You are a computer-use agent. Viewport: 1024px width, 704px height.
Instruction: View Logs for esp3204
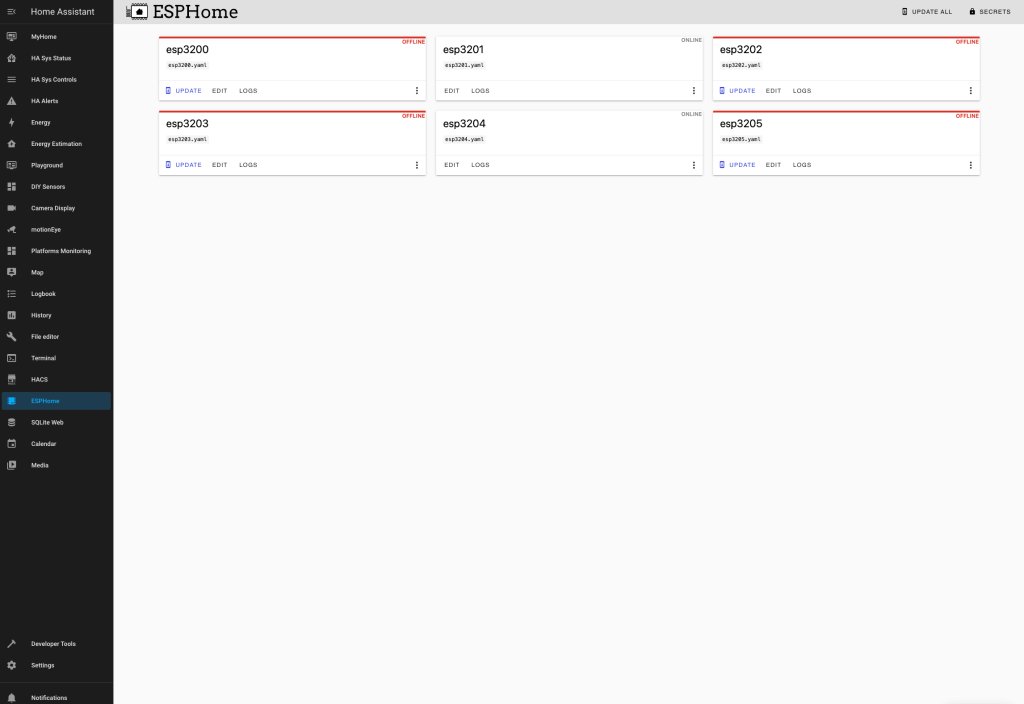click(x=480, y=165)
